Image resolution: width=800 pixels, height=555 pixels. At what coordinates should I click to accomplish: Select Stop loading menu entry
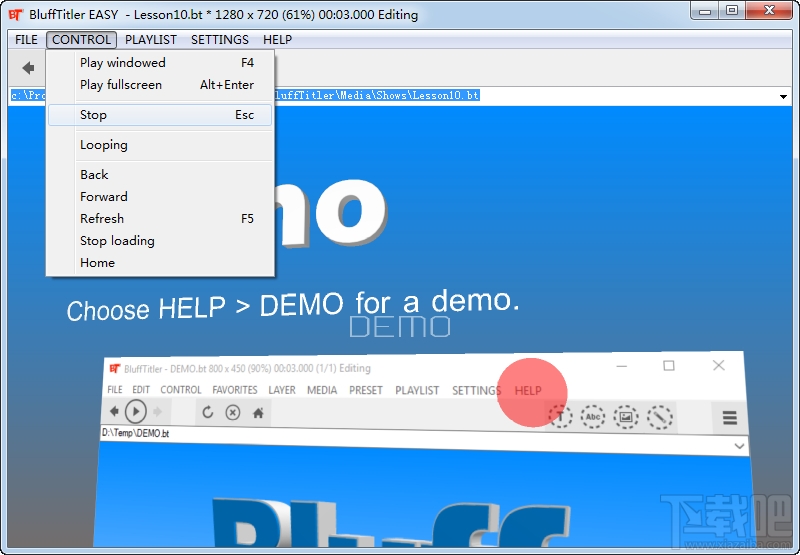tap(160, 240)
